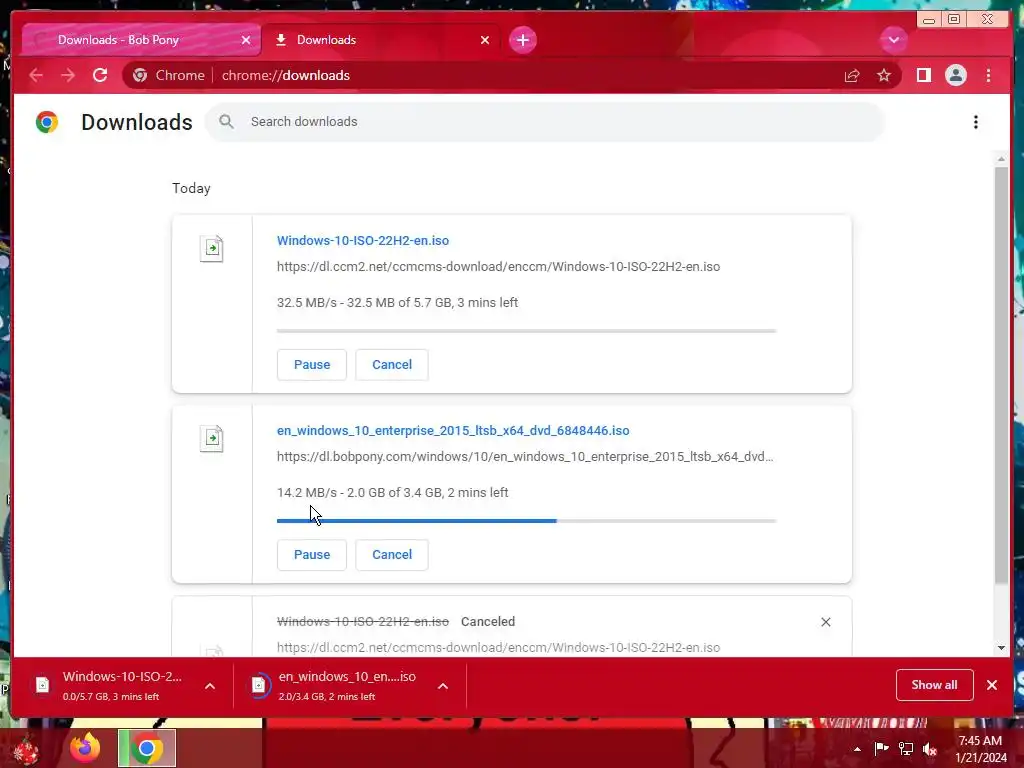
Task: Bookmark this page with the star icon
Action: click(x=884, y=75)
